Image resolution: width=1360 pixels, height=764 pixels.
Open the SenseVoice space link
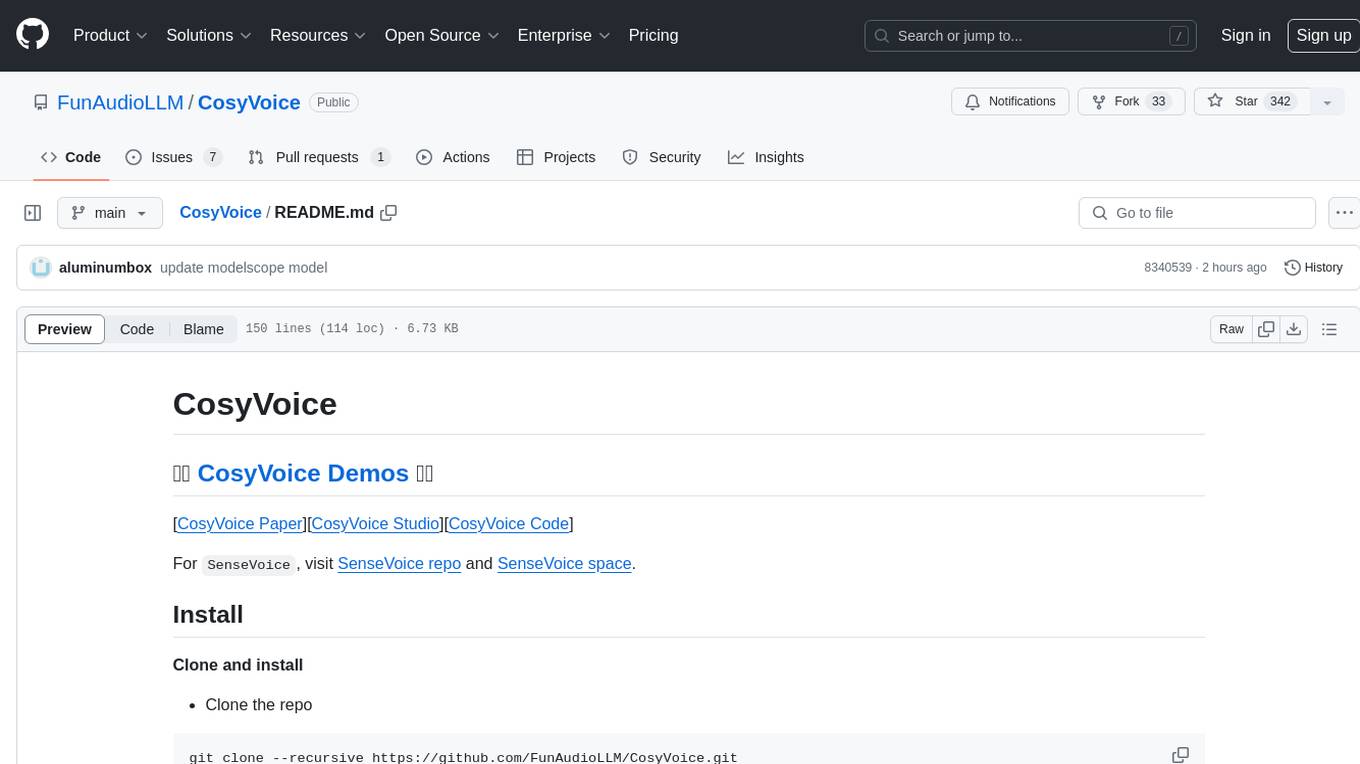pyautogui.click(x=564, y=563)
